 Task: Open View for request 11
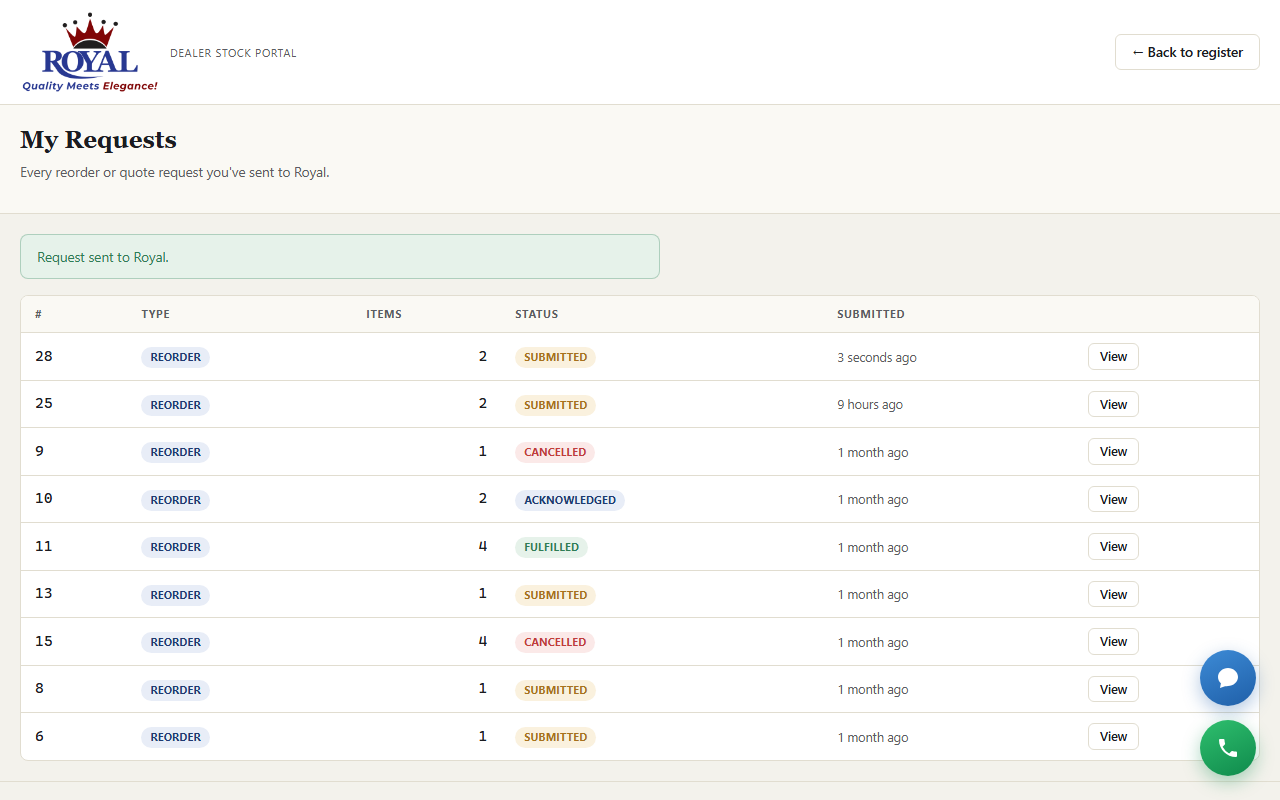tap(1113, 547)
